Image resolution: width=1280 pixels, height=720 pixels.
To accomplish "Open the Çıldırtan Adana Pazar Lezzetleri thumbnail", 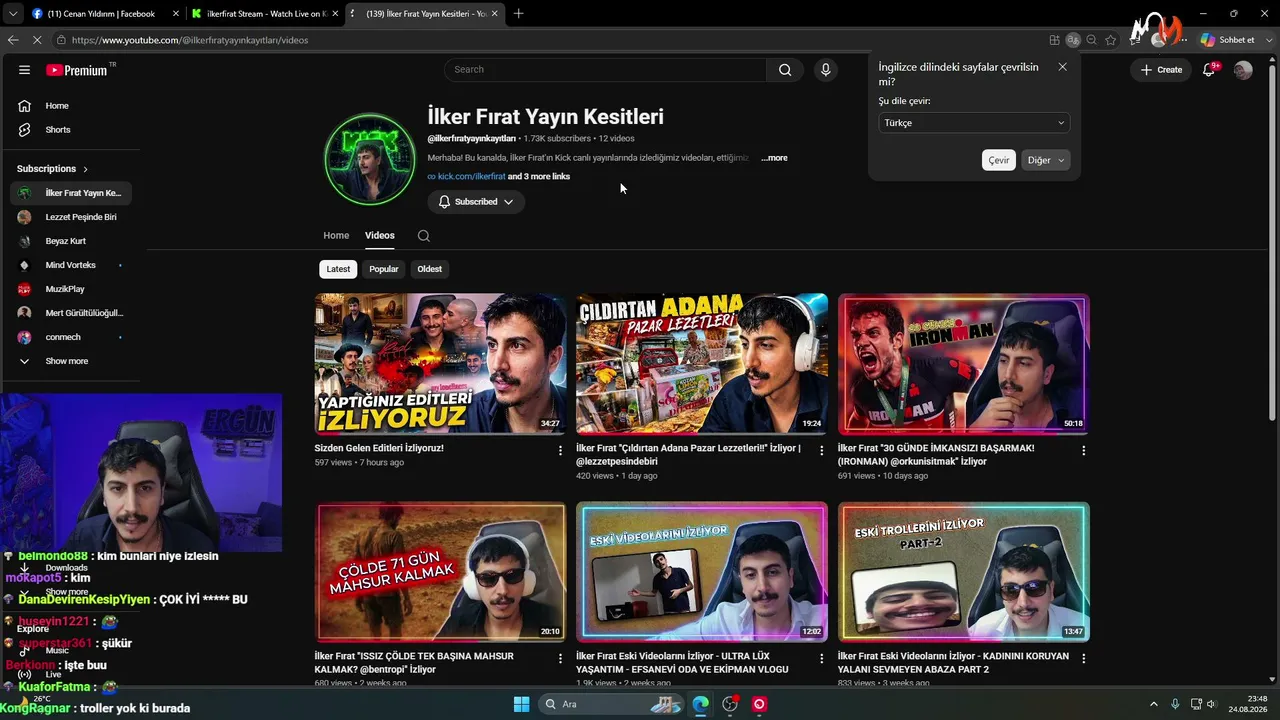I will pyautogui.click(x=702, y=364).
